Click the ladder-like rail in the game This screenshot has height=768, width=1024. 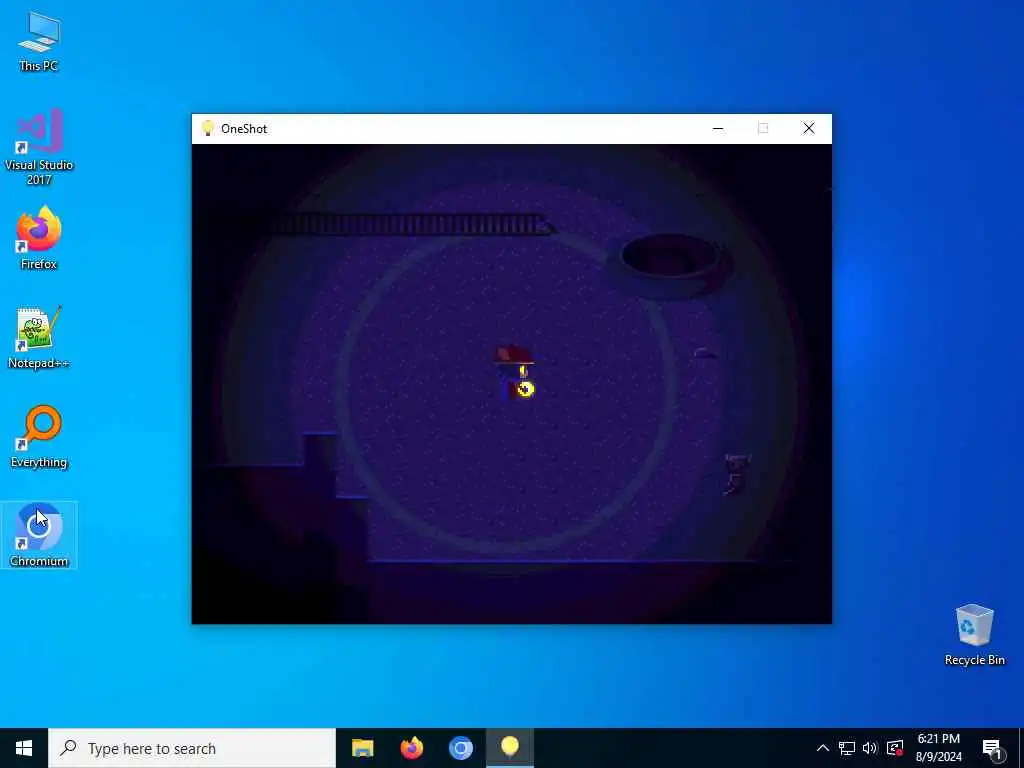(413, 225)
